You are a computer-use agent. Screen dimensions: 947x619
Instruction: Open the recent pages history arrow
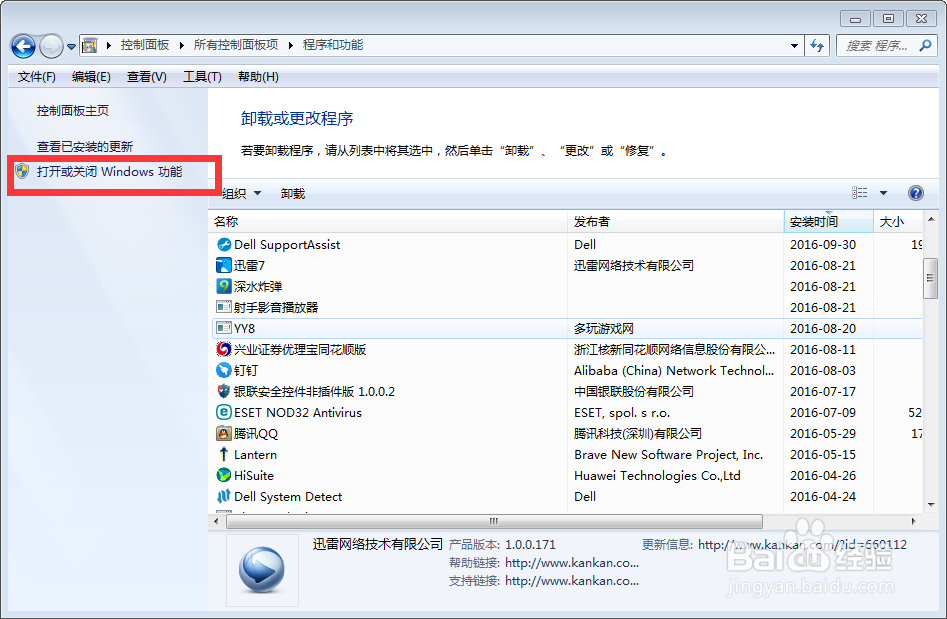(x=71, y=47)
